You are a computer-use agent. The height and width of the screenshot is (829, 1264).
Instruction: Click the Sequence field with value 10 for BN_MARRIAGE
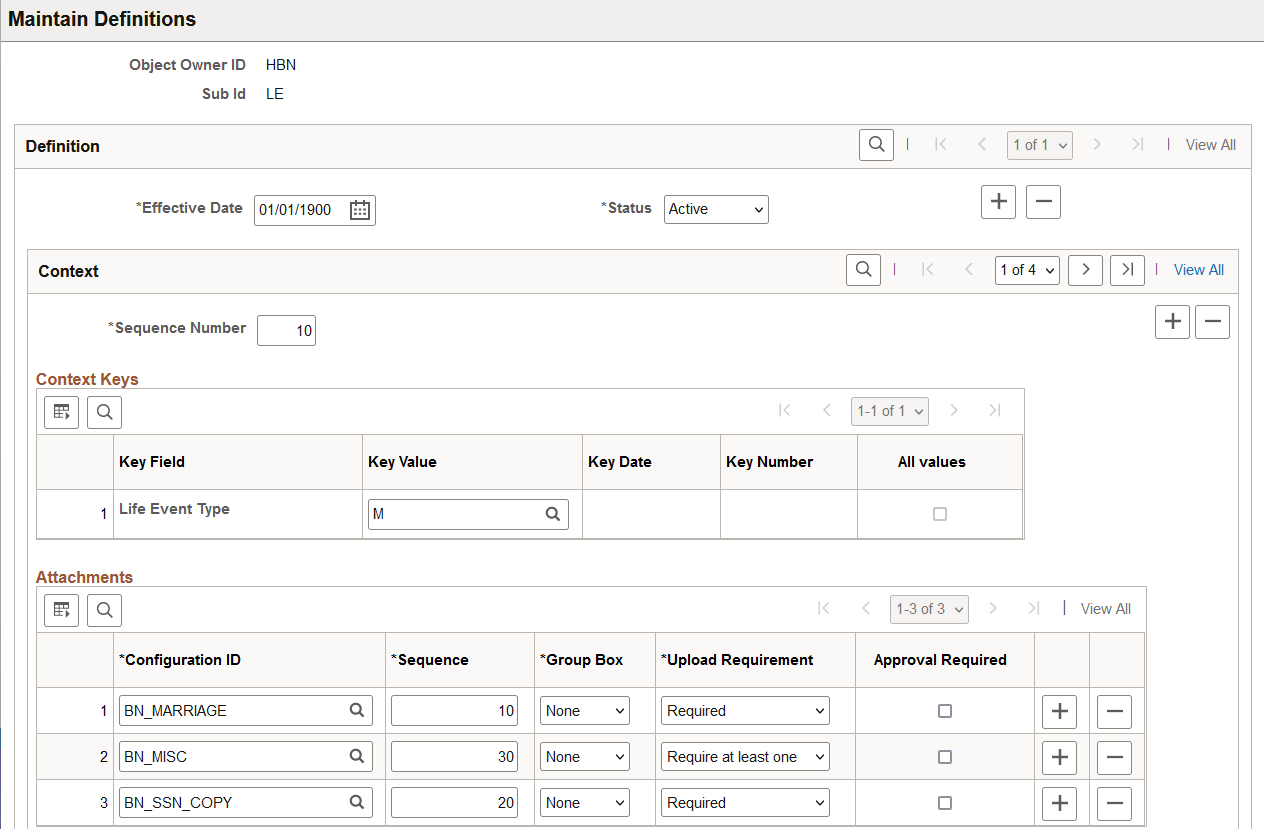(x=455, y=711)
